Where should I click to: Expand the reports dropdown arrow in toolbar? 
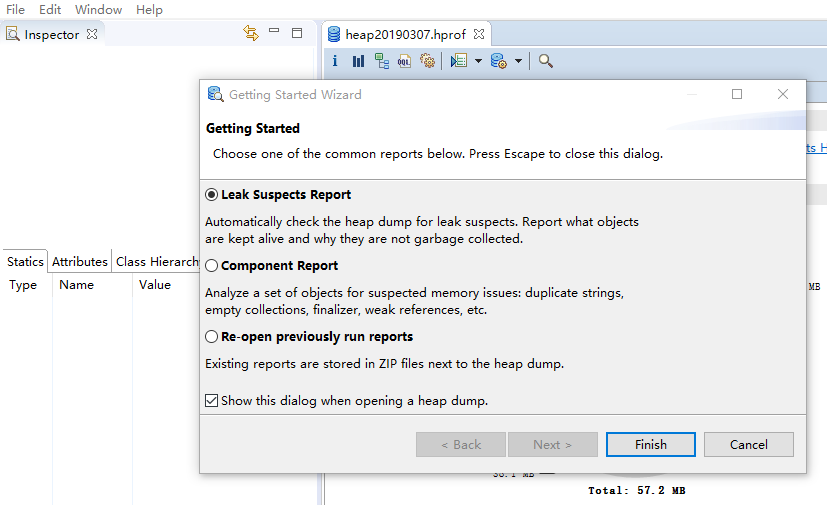pos(478,61)
